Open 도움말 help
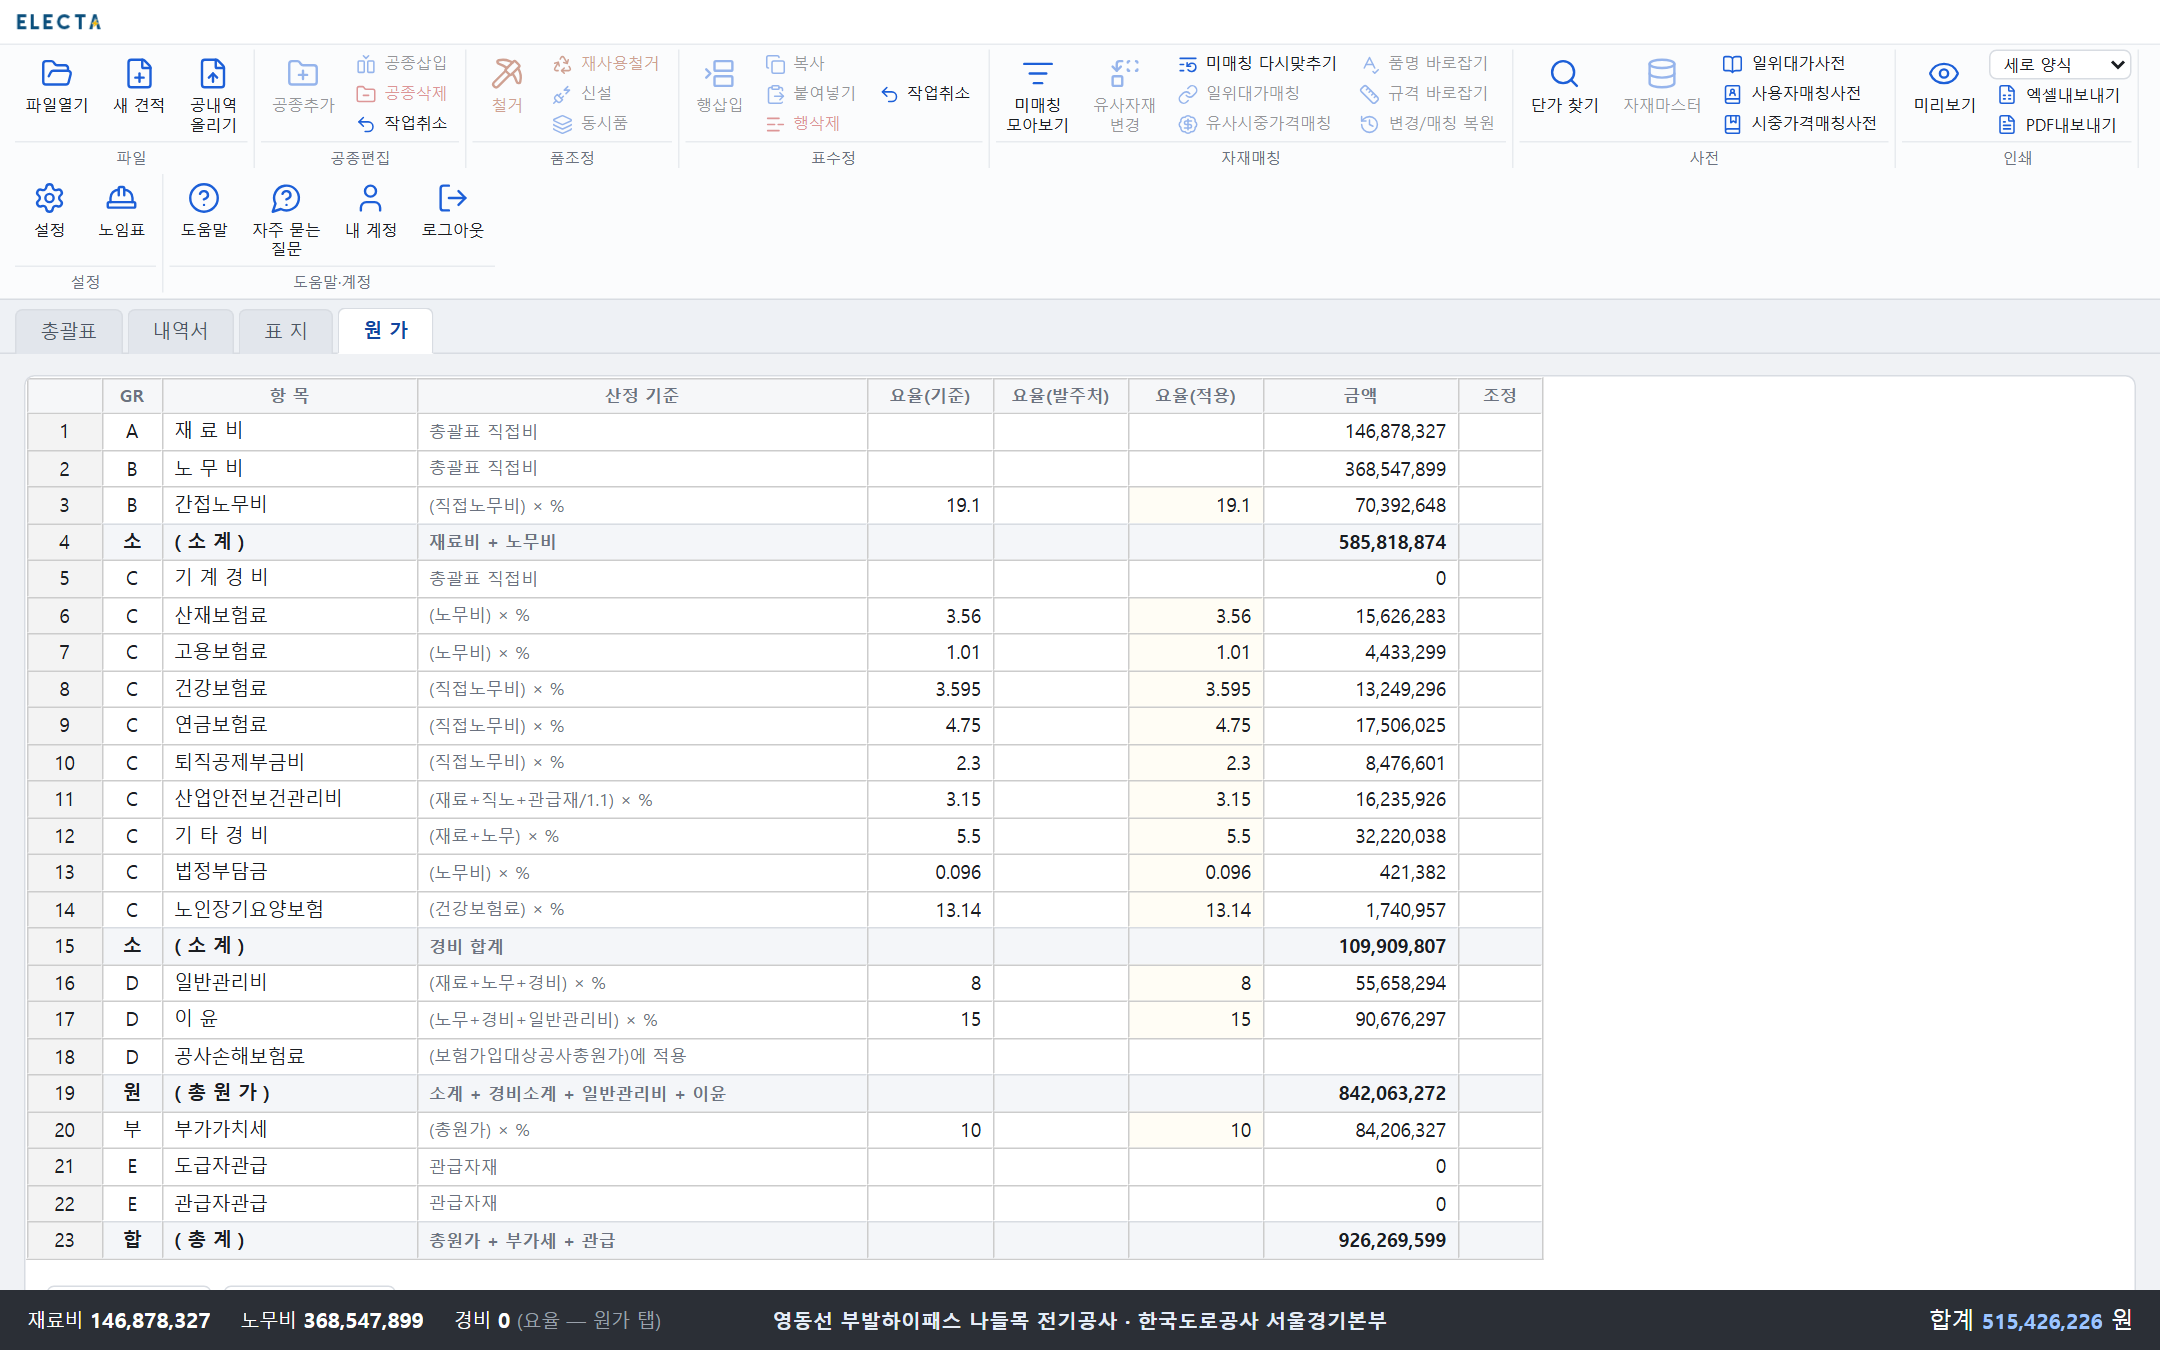 click(x=204, y=210)
